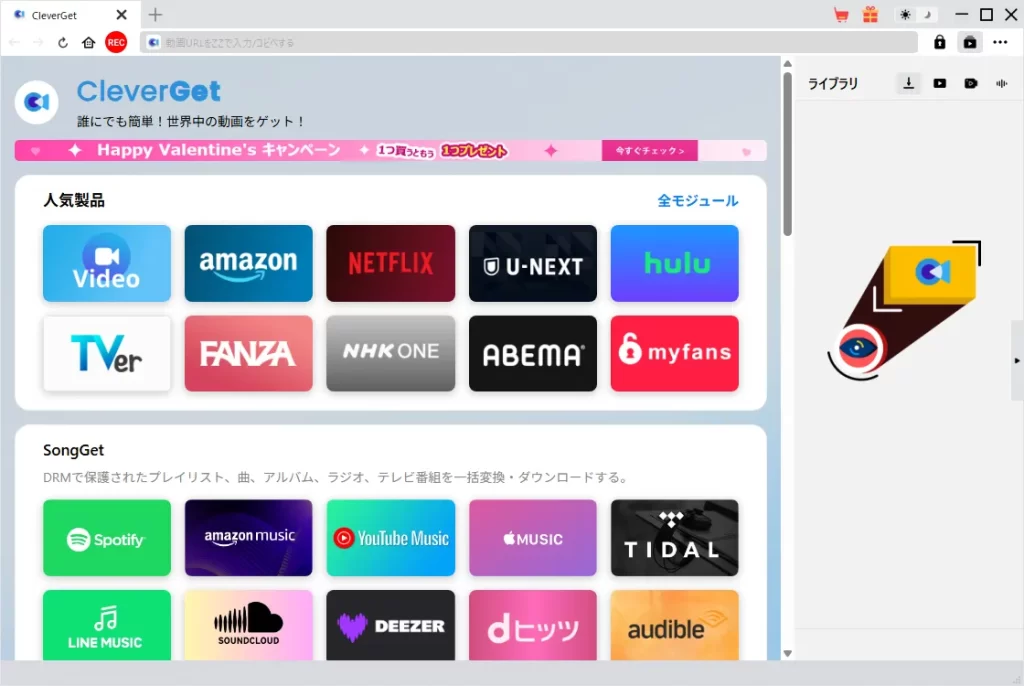
Task: Switch to light mode with sun toggle
Action: point(906,15)
